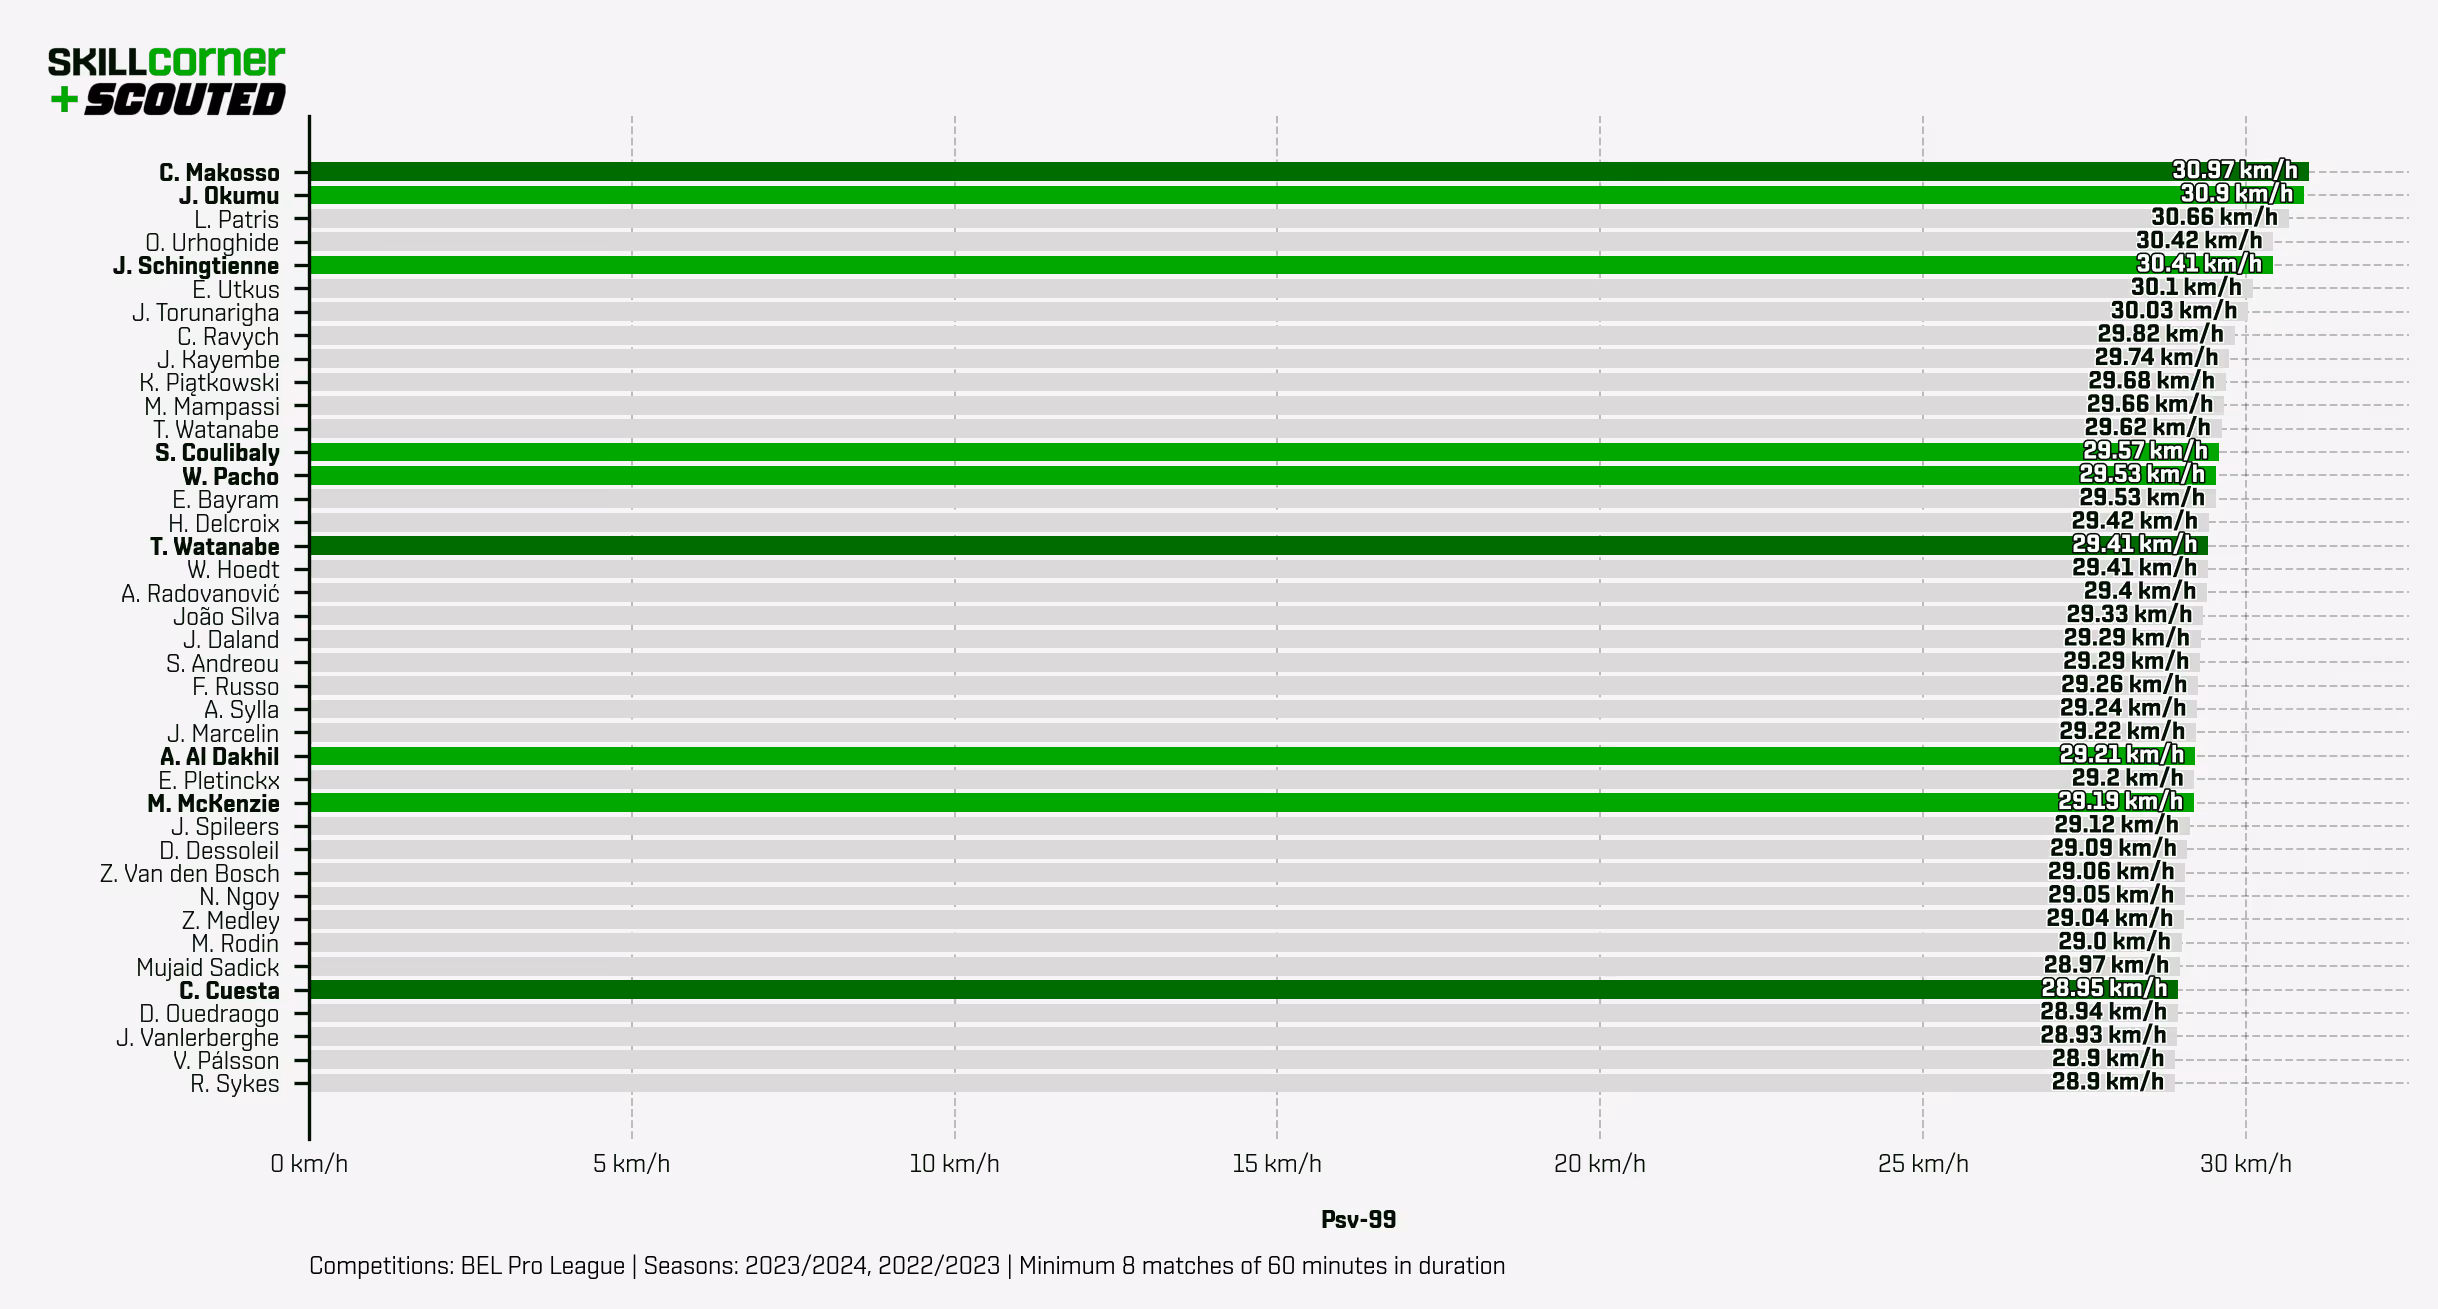The height and width of the screenshot is (1309, 2438).
Task: Click the J. Okumu player label
Action: click(229, 196)
